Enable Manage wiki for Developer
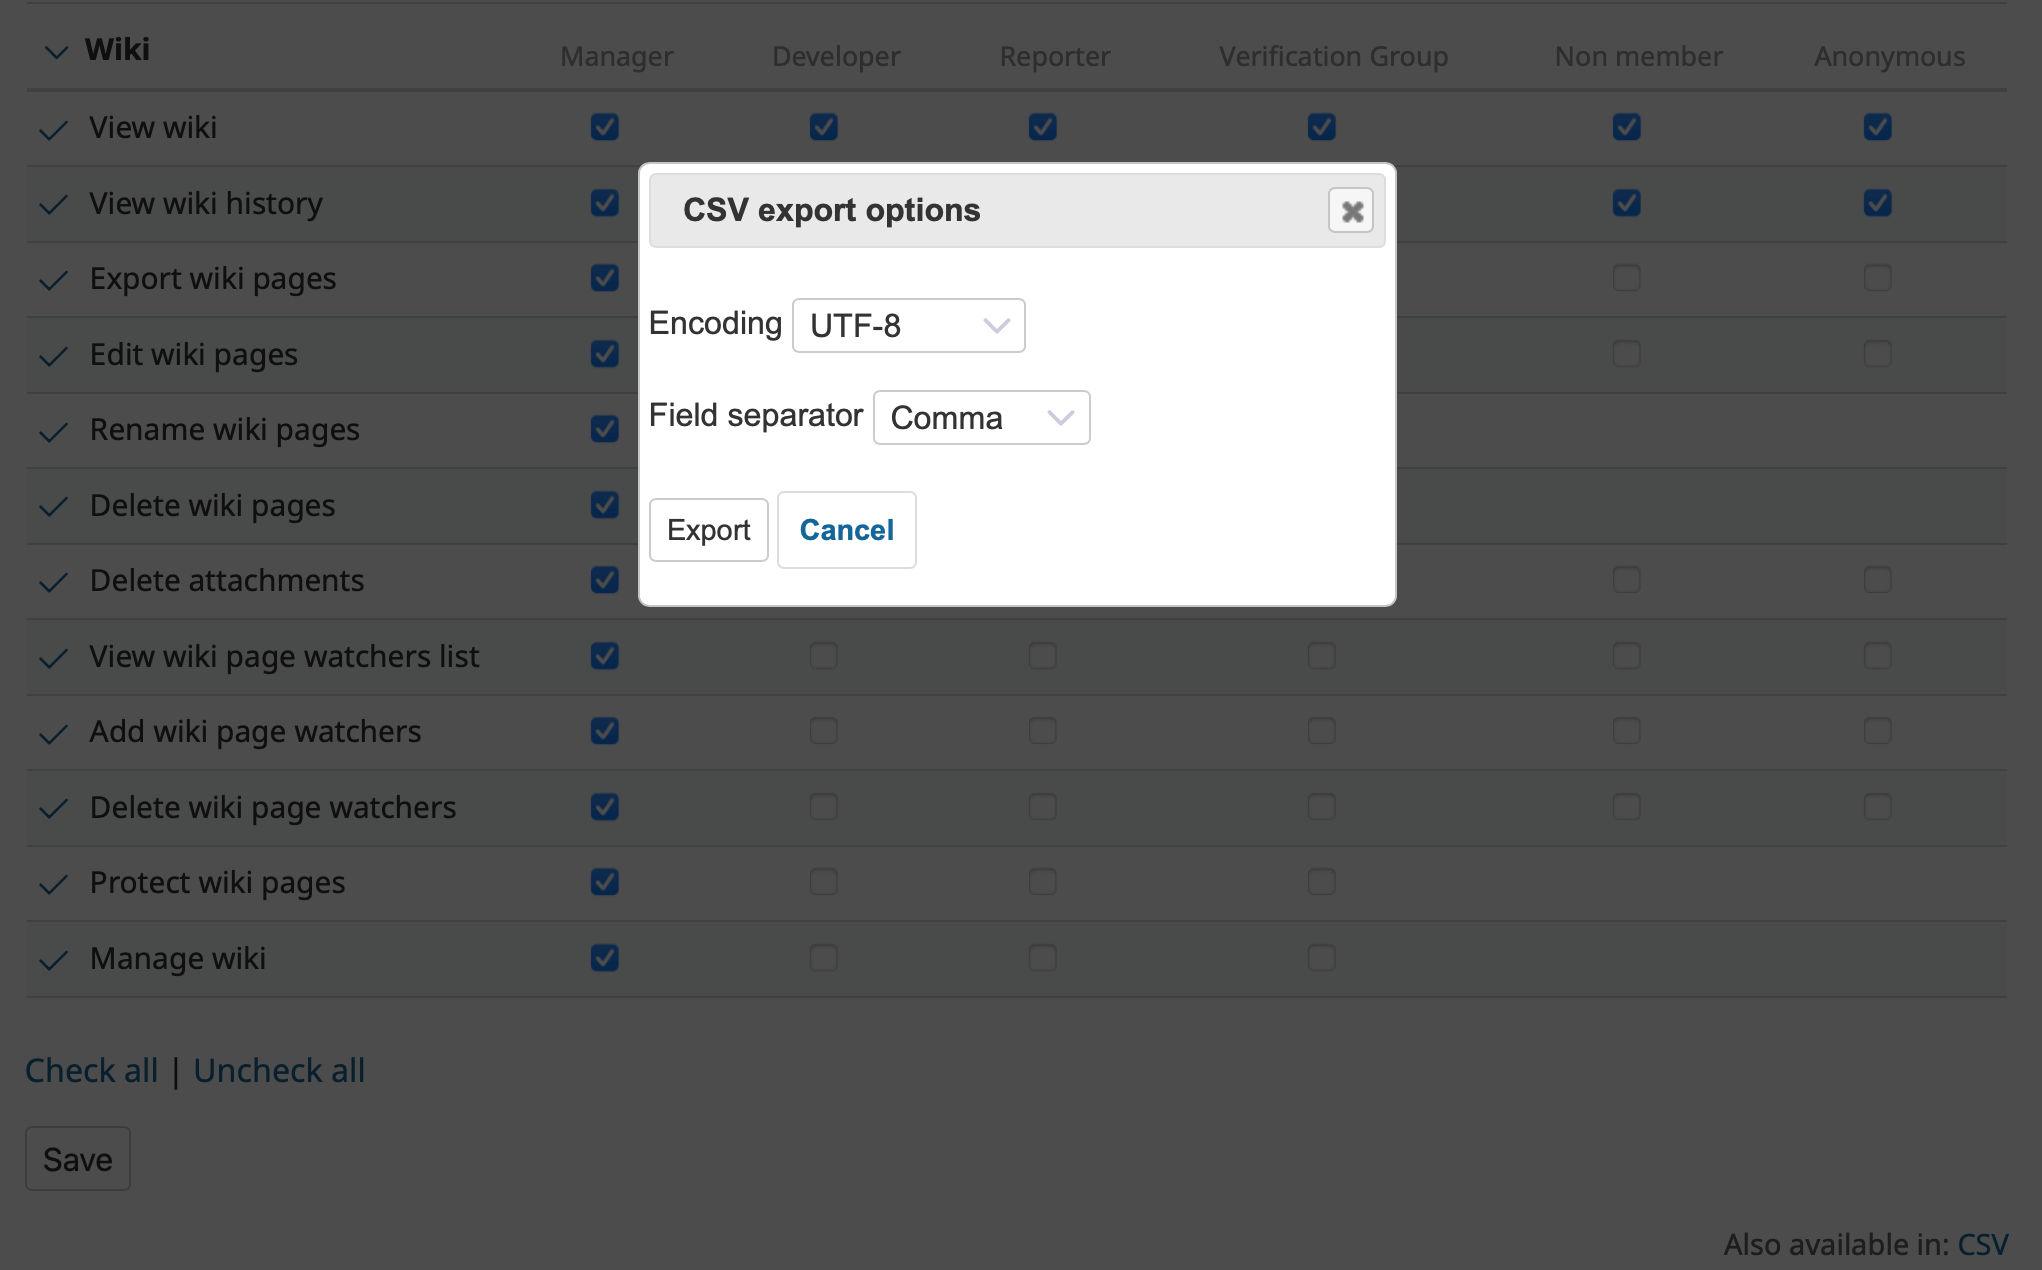This screenshot has width=2042, height=1270. click(823, 958)
